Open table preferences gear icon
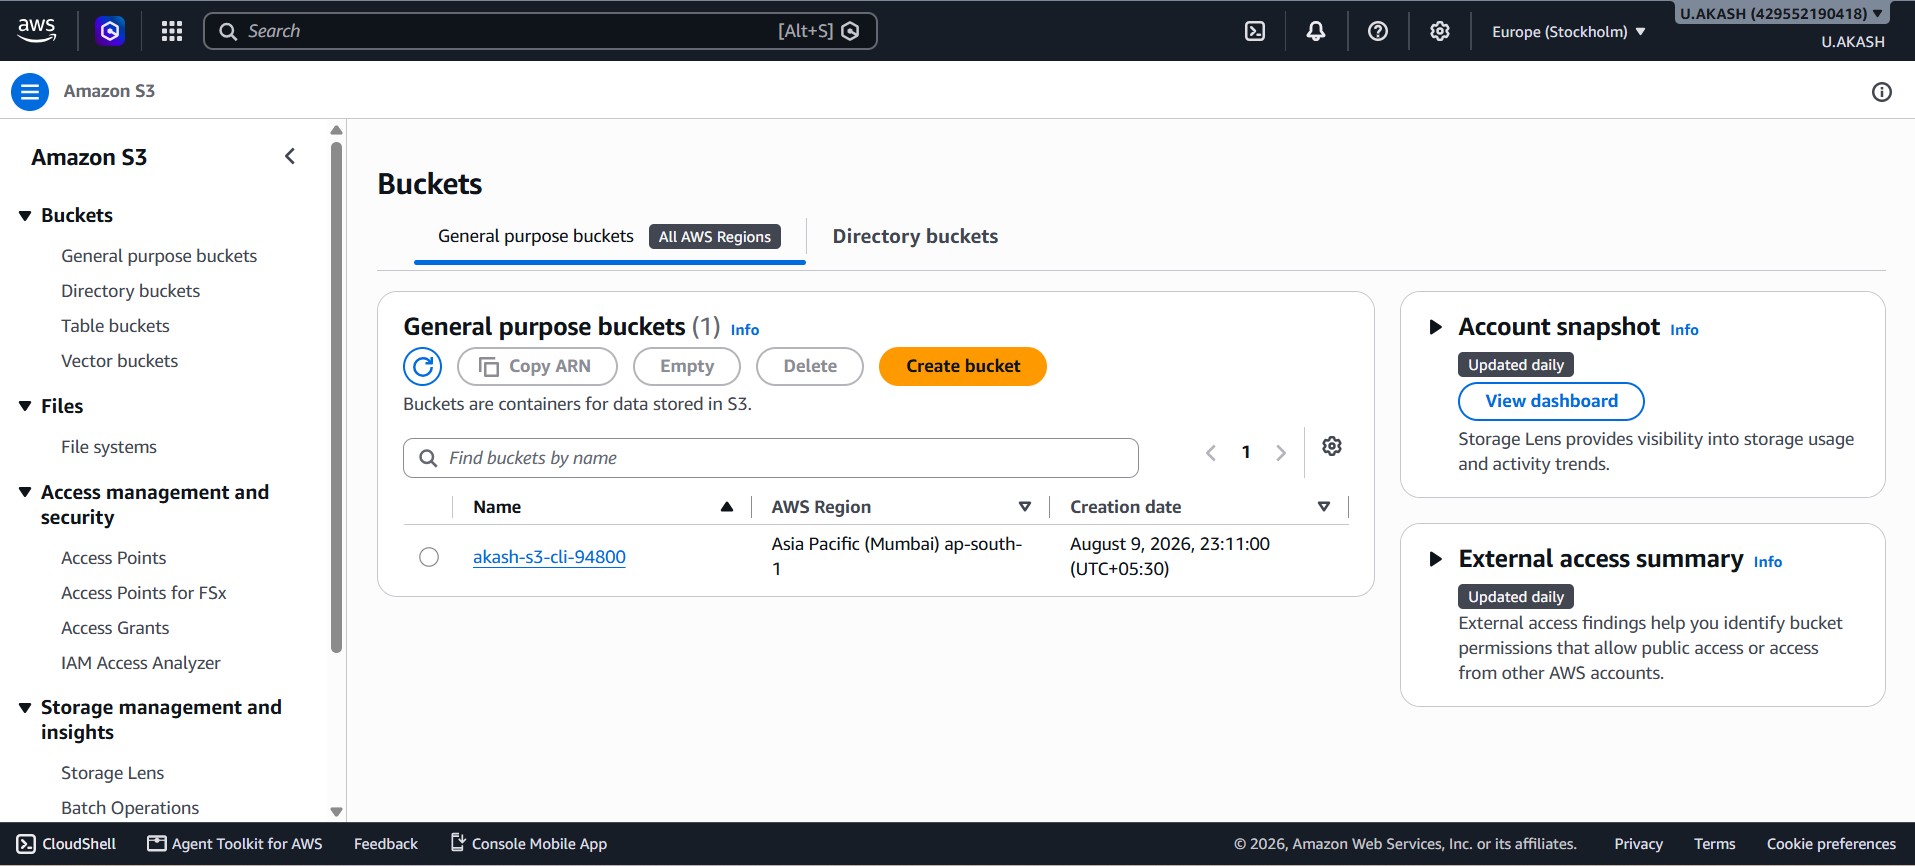This screenshot has width=1915, height=866. [x=1332, y=446]
